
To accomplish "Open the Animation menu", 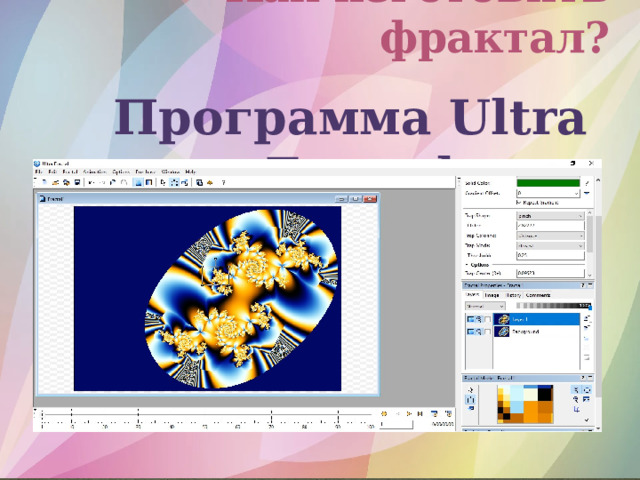I will (95, 172).
